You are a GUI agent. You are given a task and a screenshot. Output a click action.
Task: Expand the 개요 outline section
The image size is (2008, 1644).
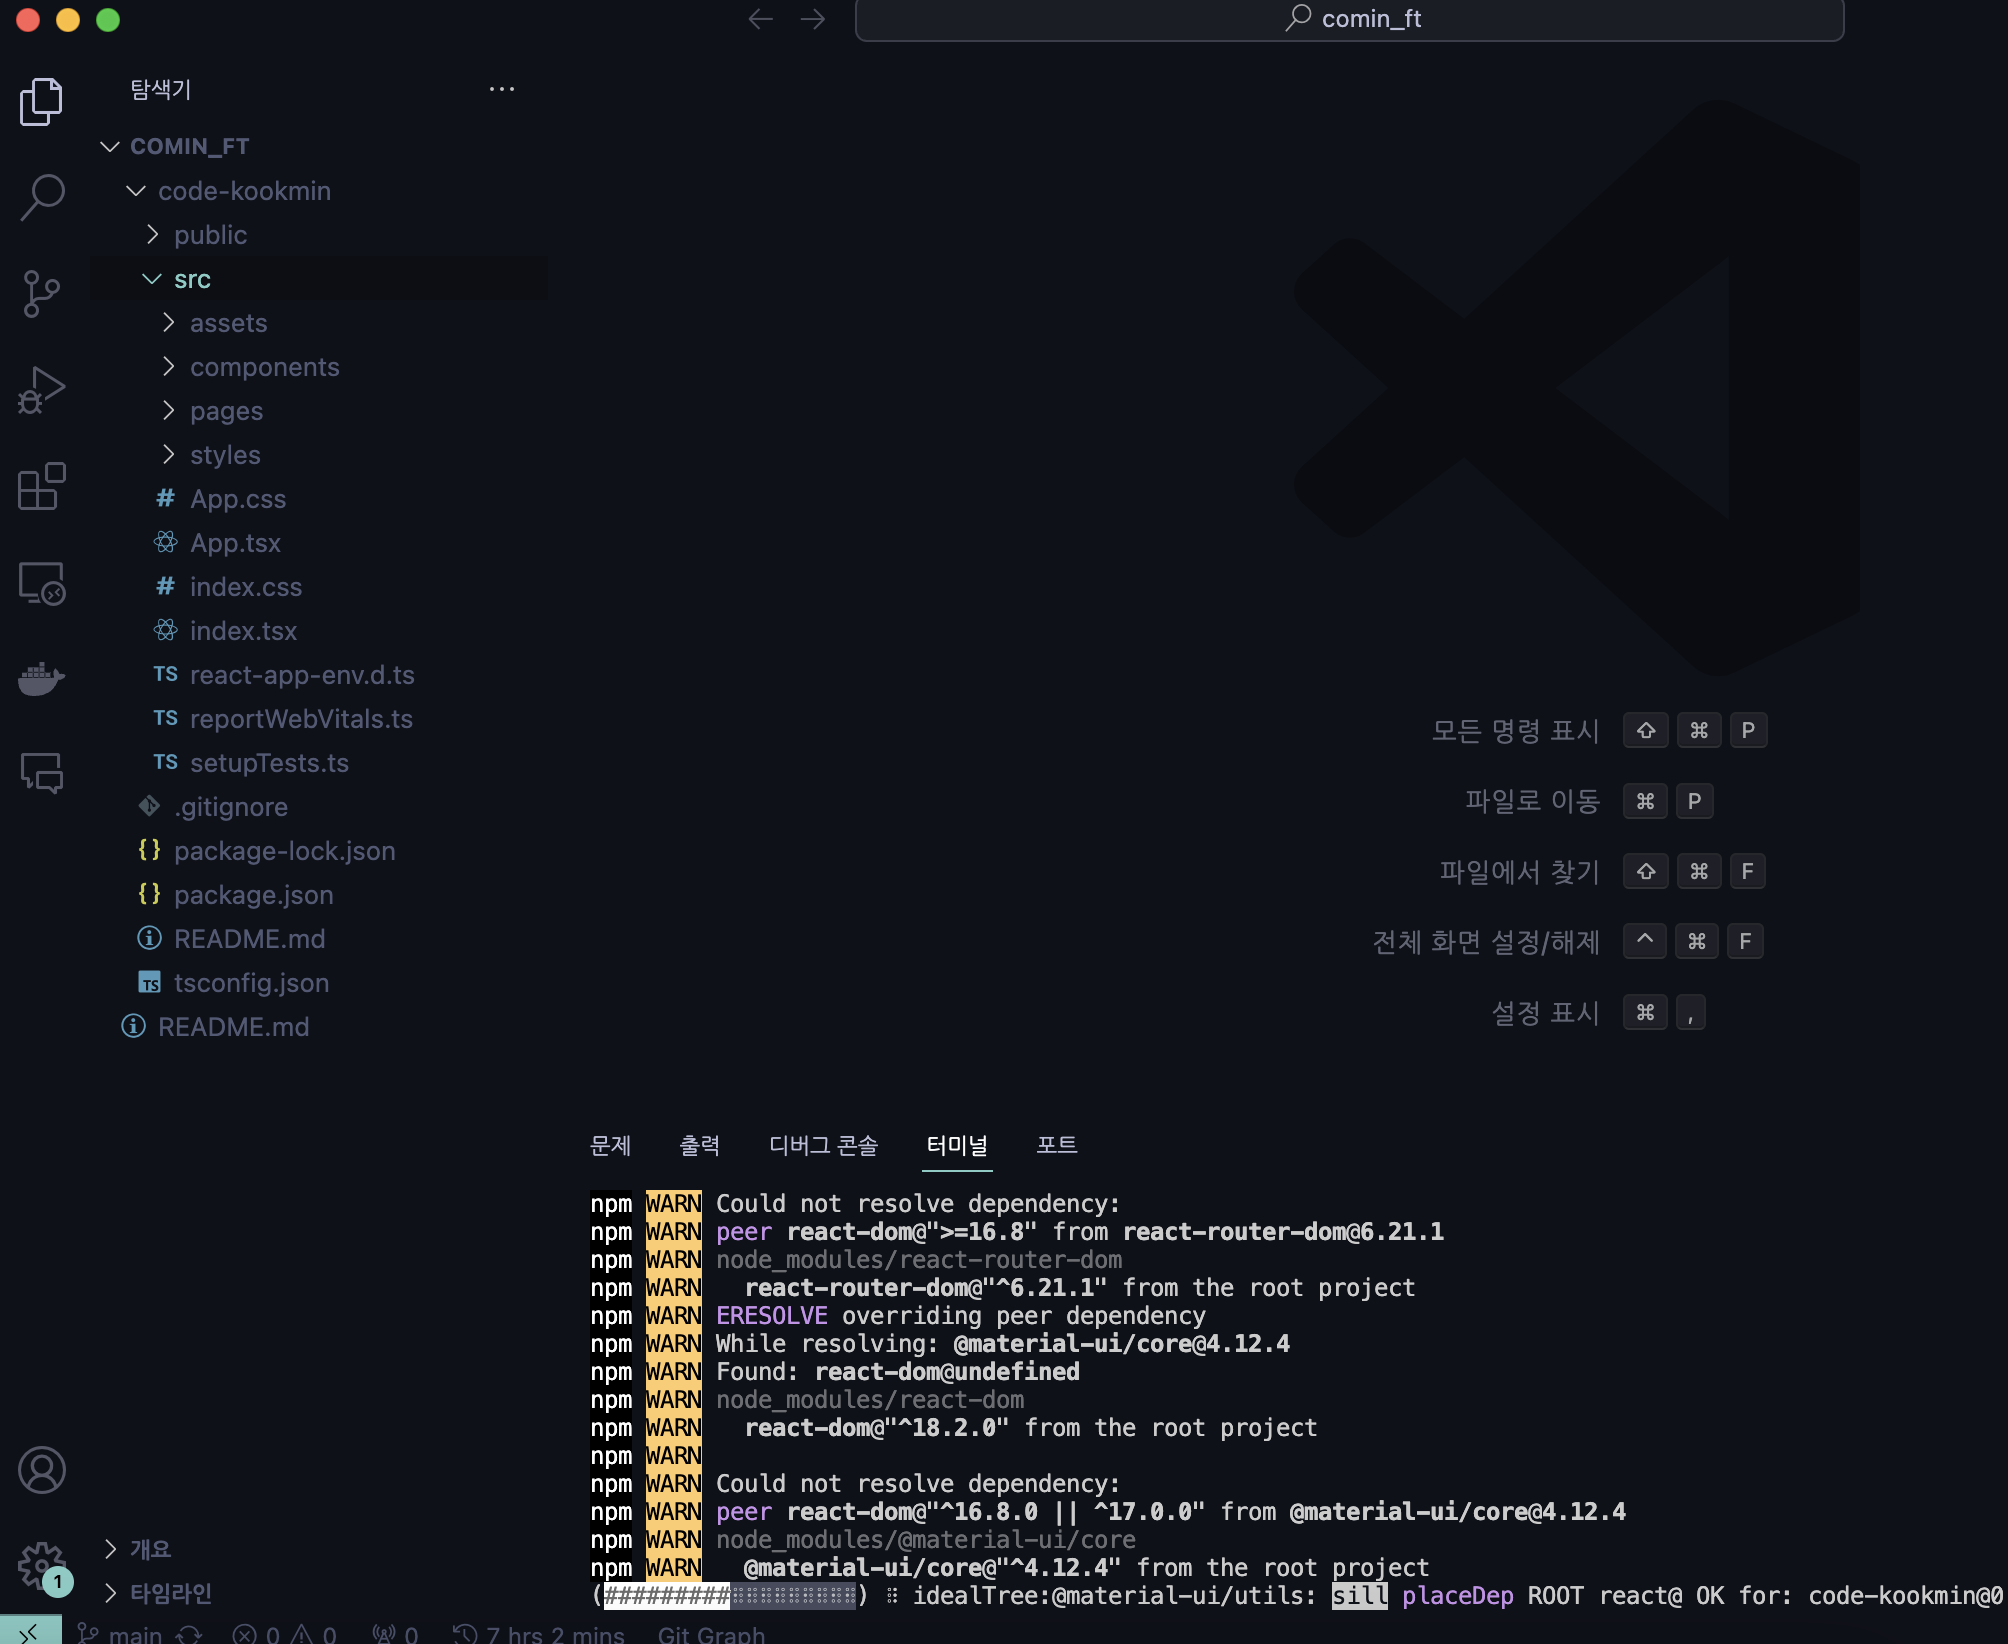(150, 1549)
